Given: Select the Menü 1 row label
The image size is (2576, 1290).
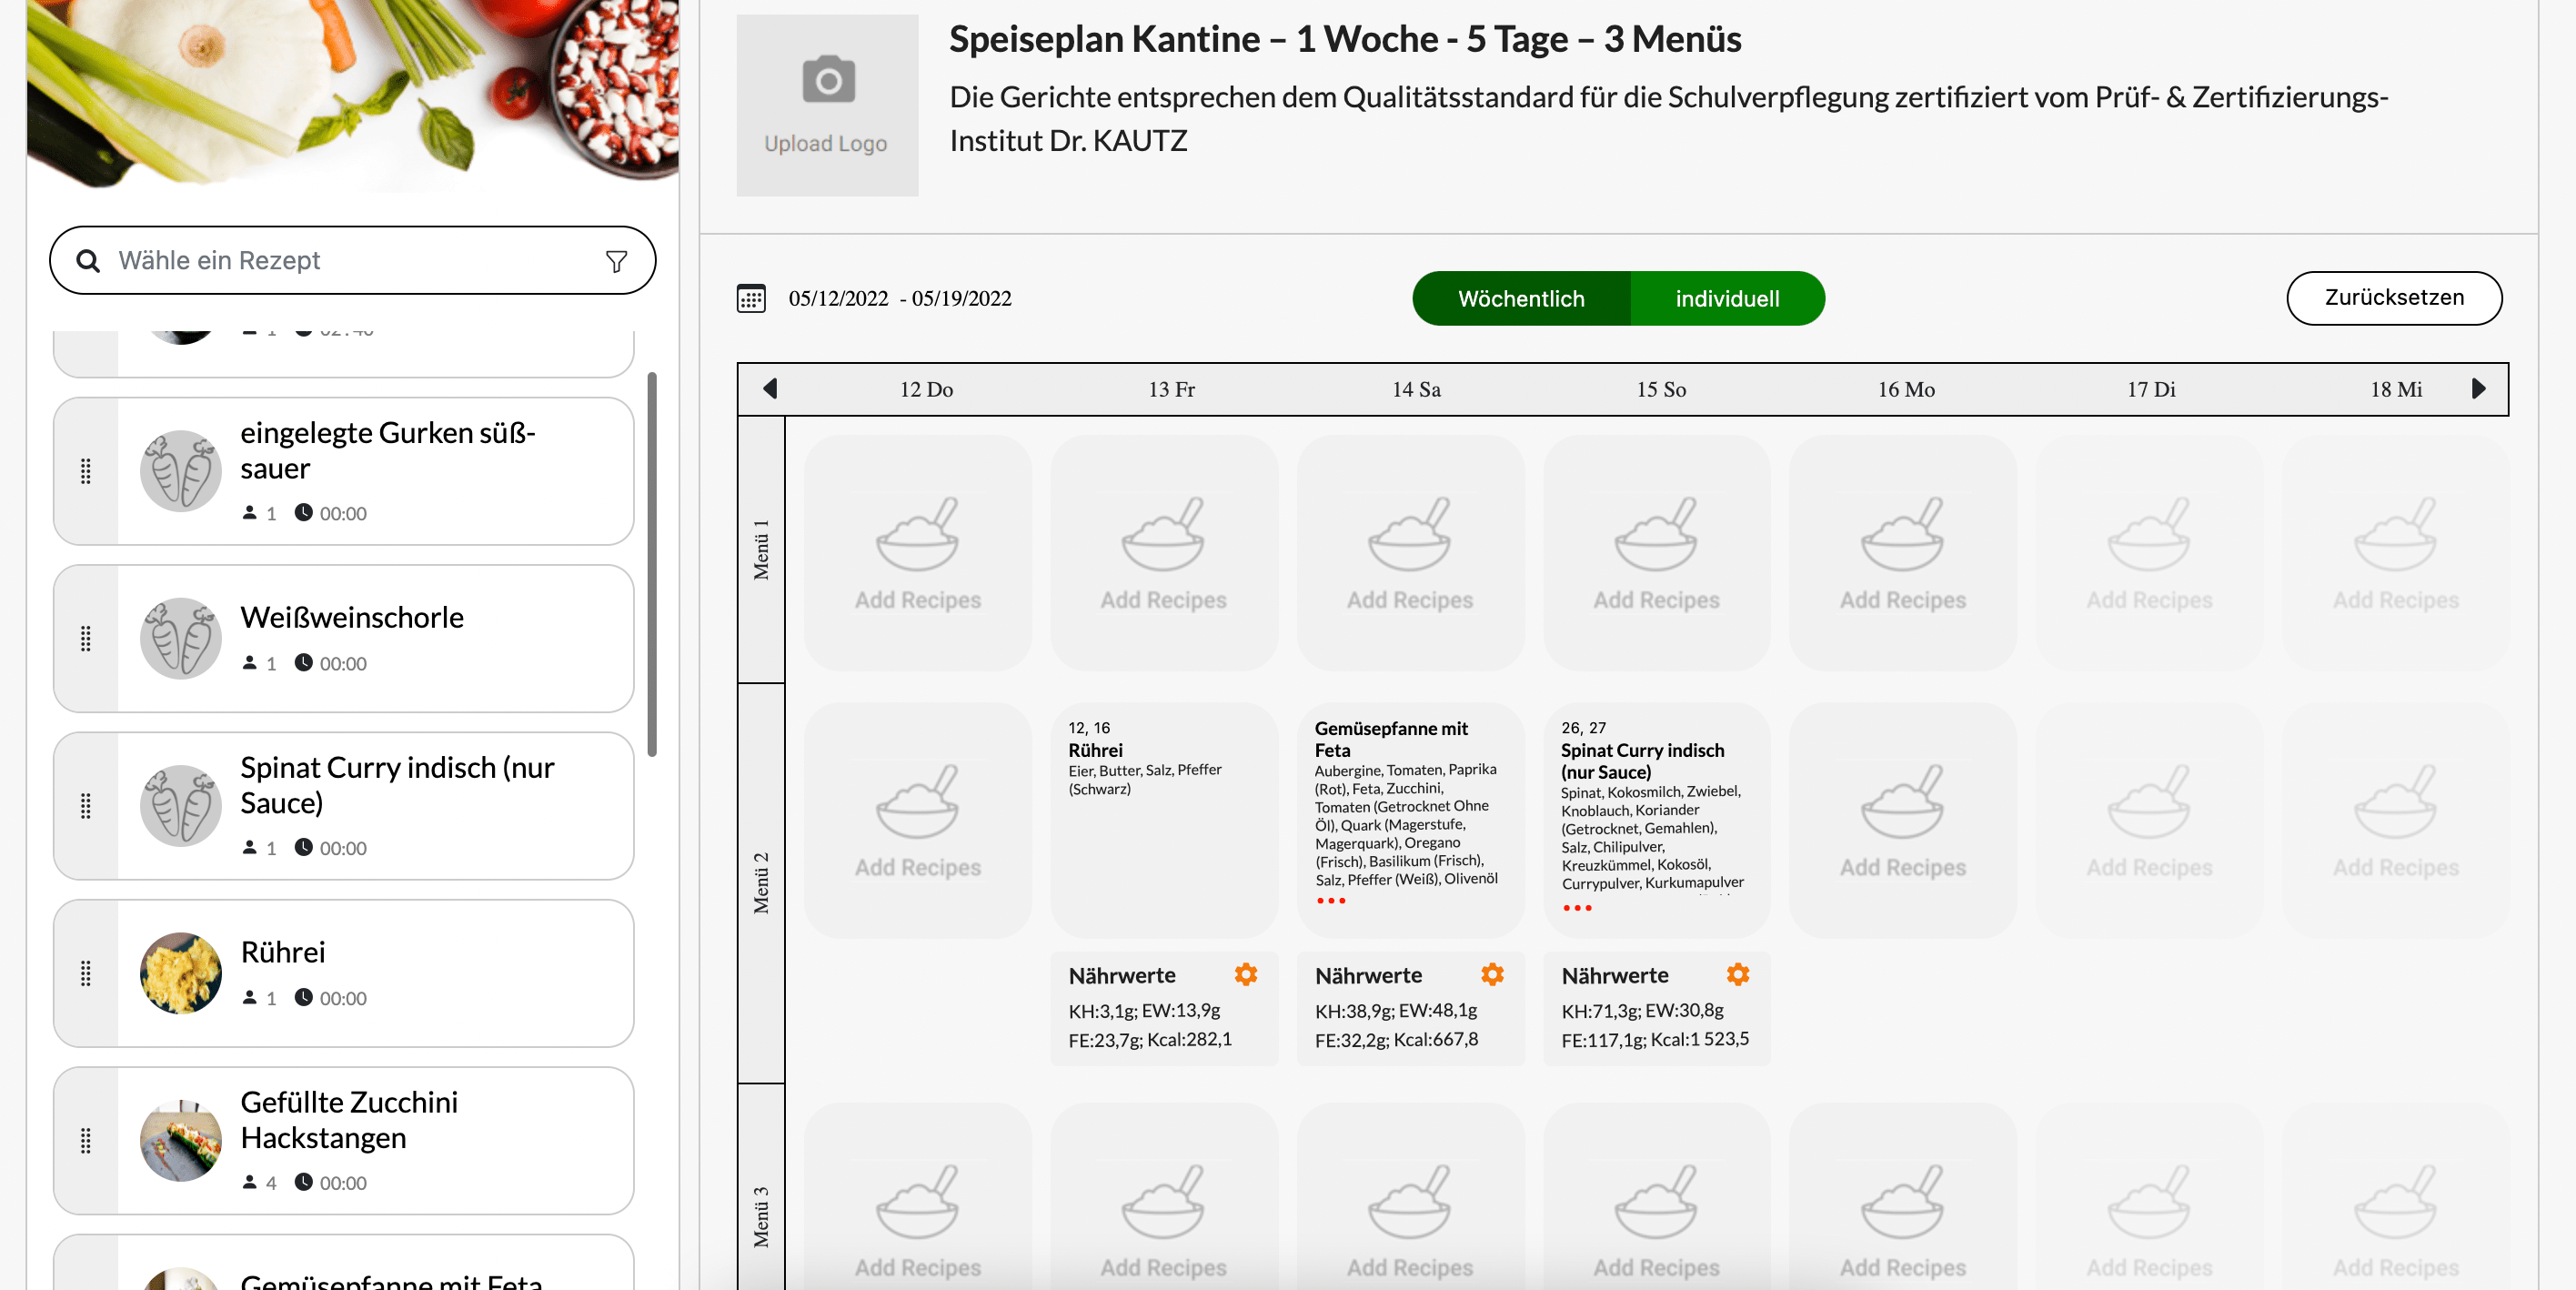Looking at the screenshot, I should 761,550.
